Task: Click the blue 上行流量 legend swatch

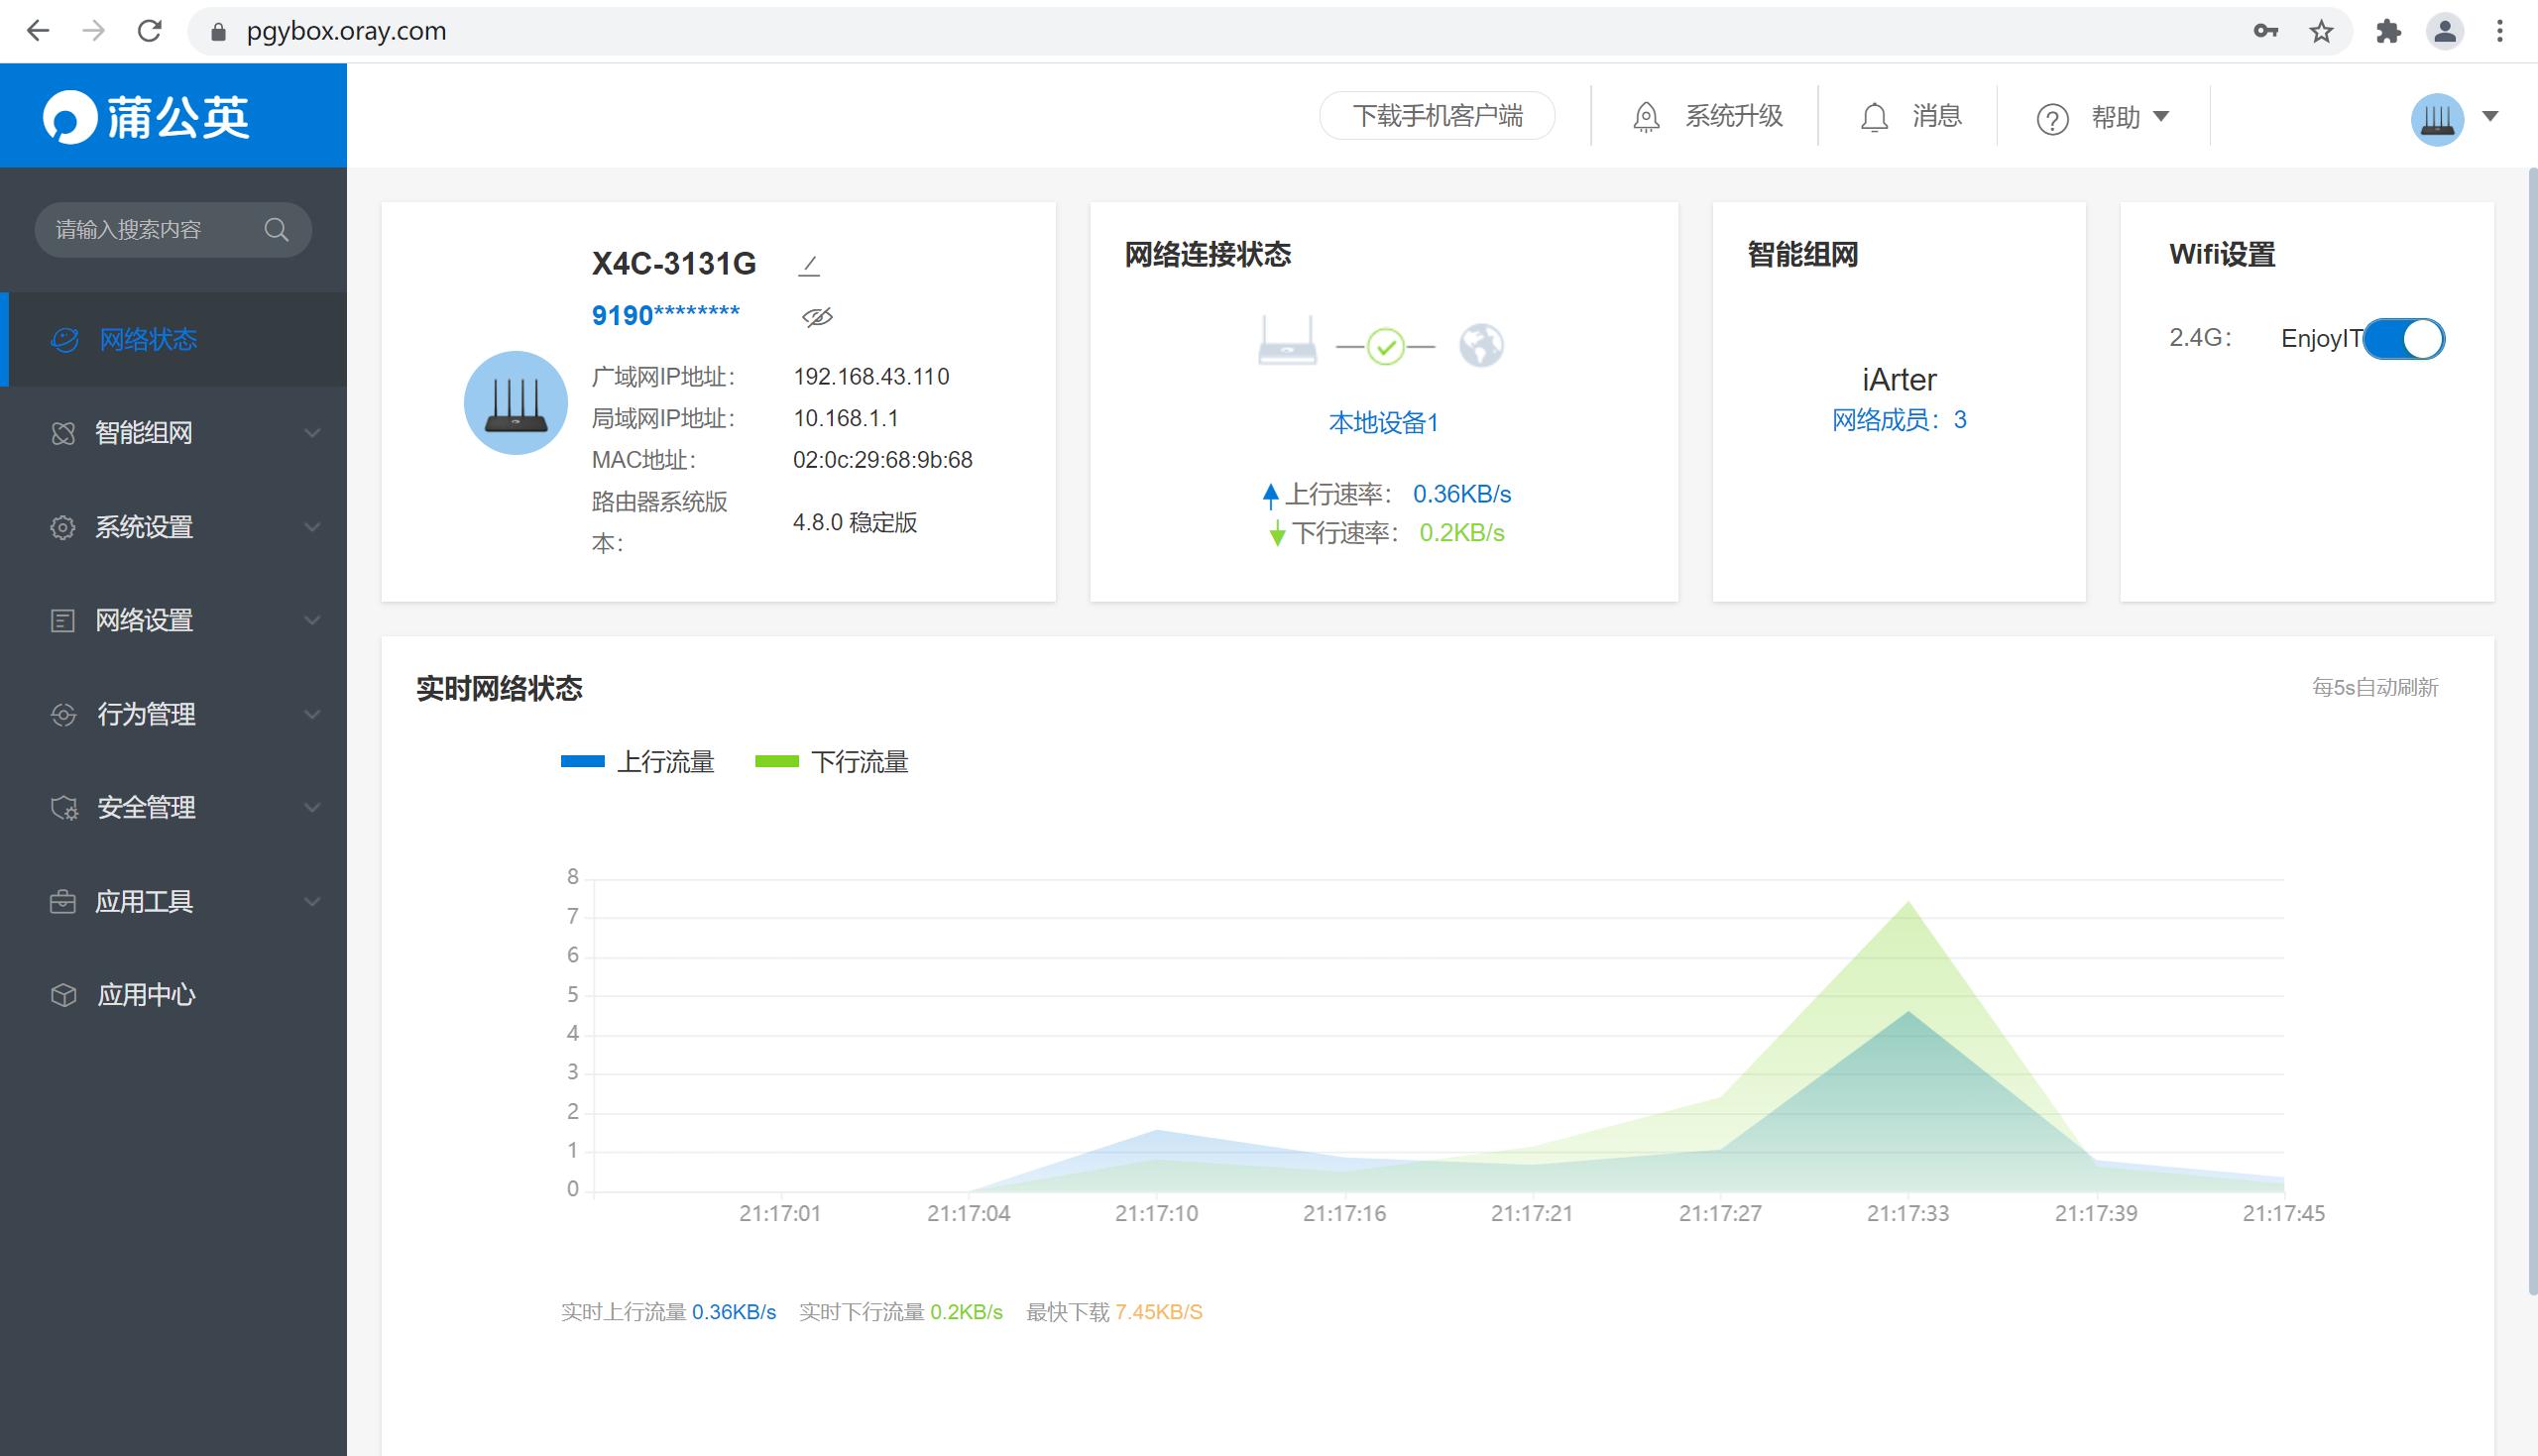Action: 583,761
